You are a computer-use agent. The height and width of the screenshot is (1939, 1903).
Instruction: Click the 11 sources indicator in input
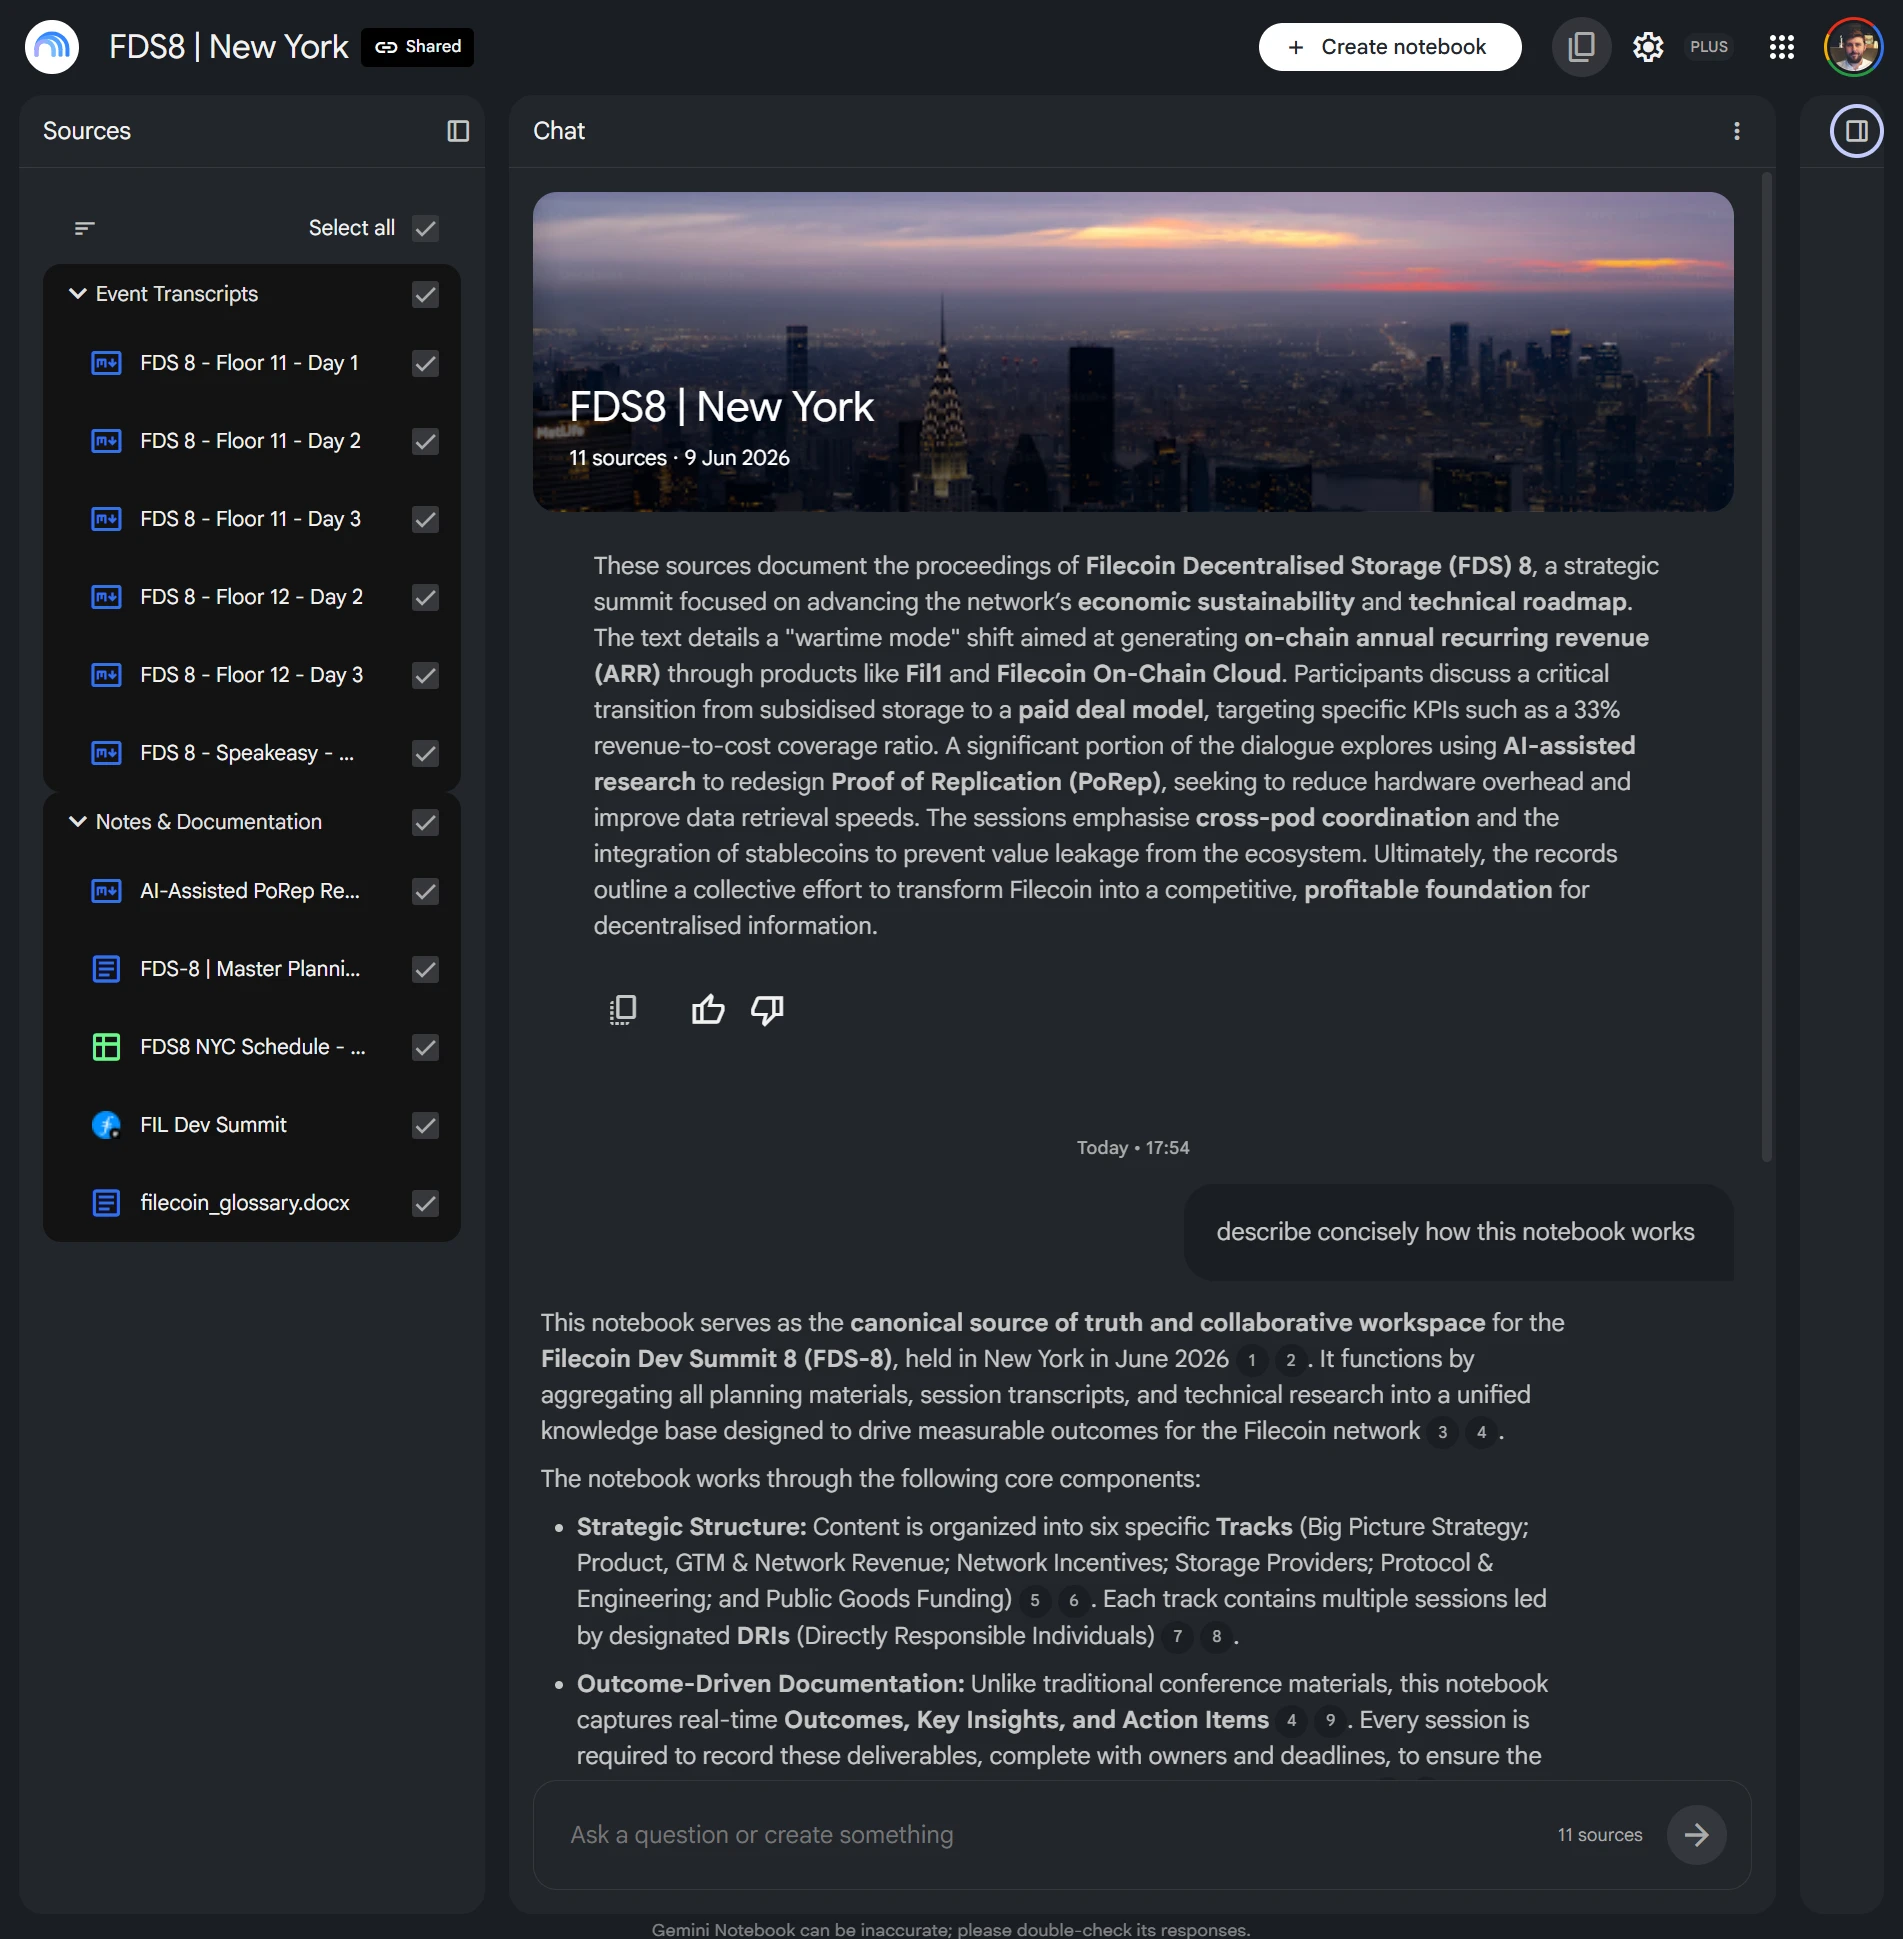[x=1599, y=1835]
